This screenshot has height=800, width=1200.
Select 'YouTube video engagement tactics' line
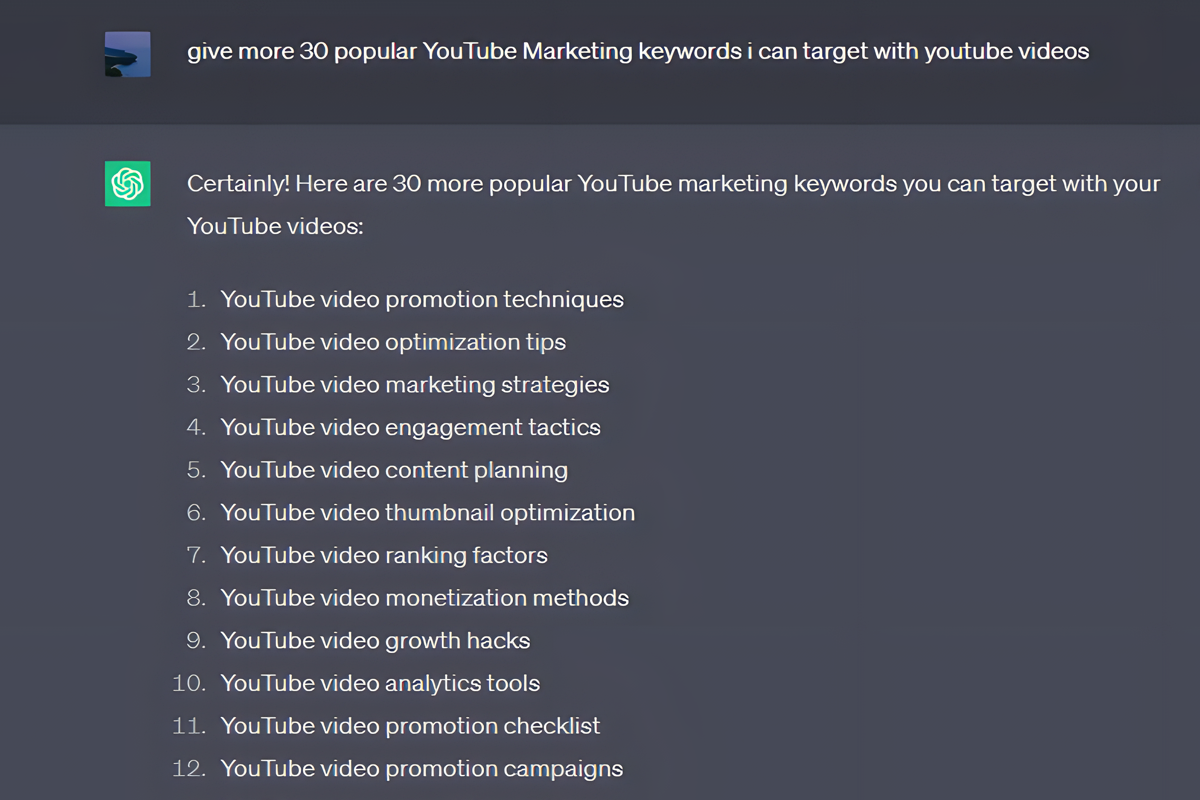(x=411, y=427)
